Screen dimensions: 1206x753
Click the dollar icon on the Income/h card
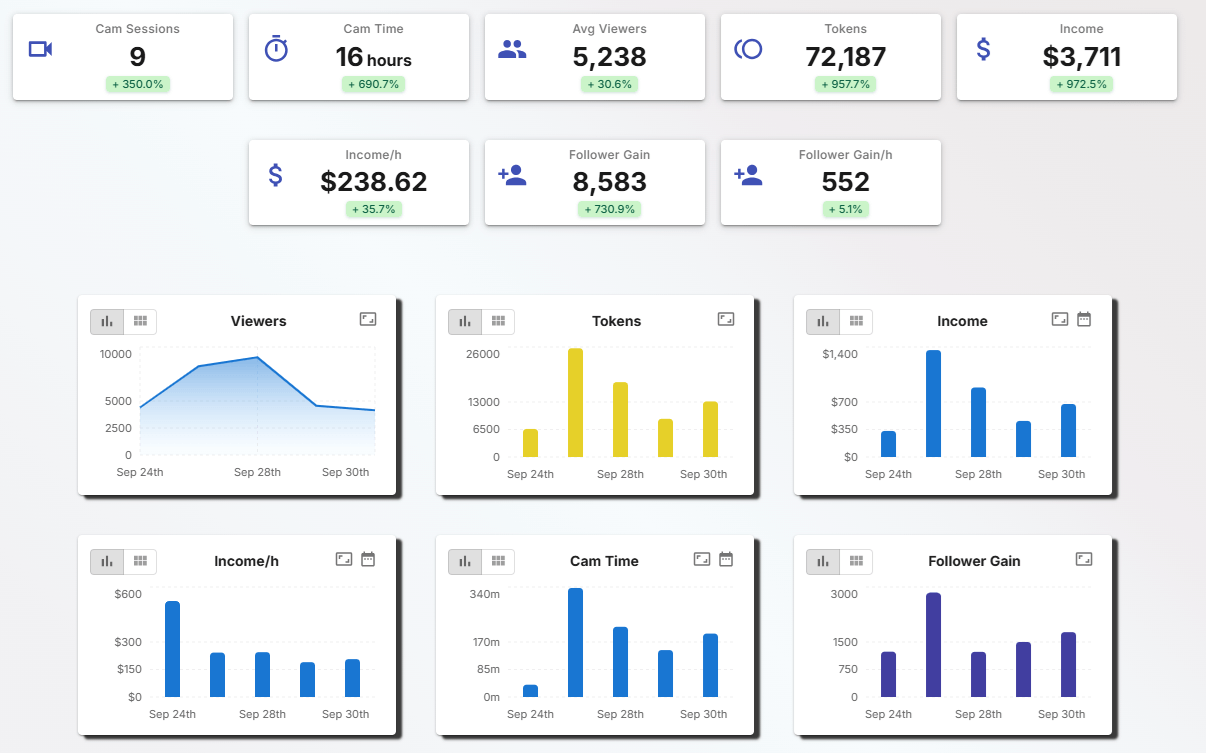tap(276, 175)
